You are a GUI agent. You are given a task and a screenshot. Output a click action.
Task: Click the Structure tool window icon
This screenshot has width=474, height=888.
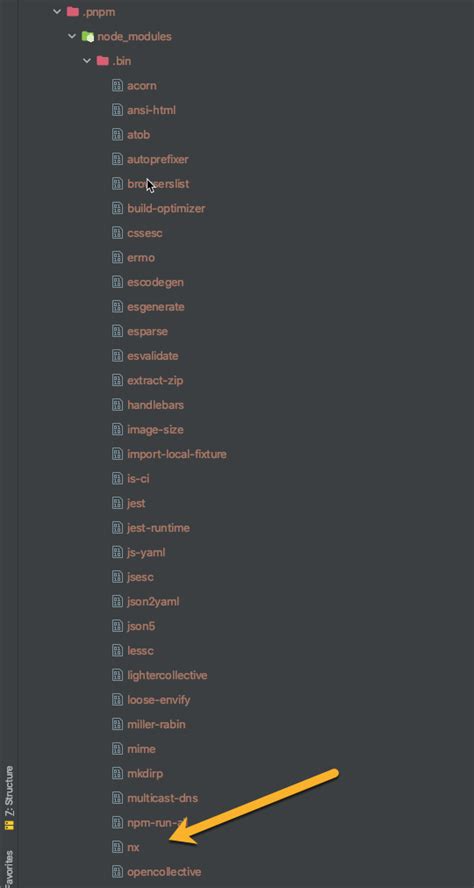tap(9, 825)
